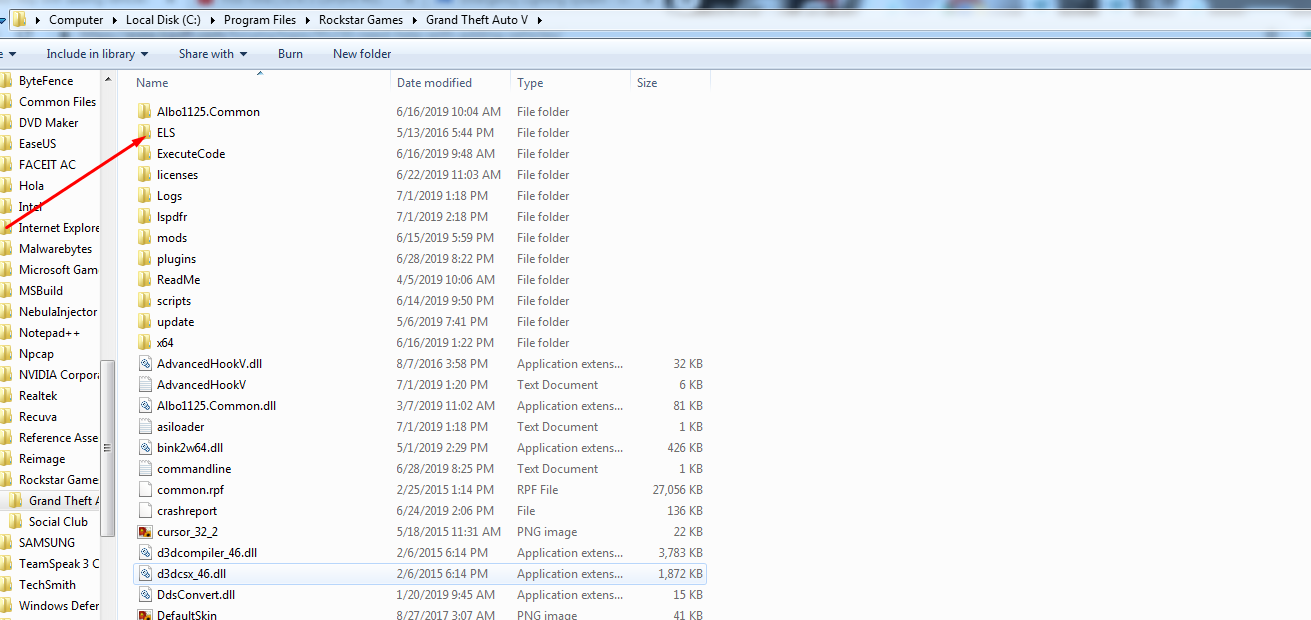This screenshot has width=1311, height=620.
Task: Open the Share with dropdown
Action: (x=212, y=54)
